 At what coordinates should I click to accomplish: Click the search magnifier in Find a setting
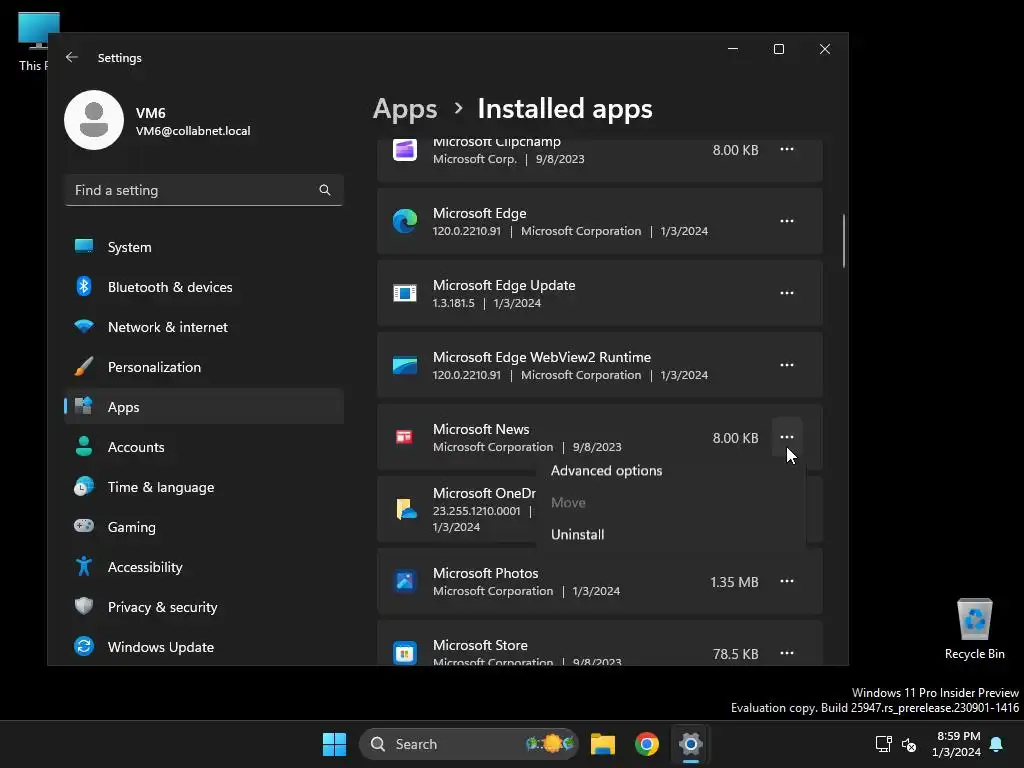pos(325,190)
